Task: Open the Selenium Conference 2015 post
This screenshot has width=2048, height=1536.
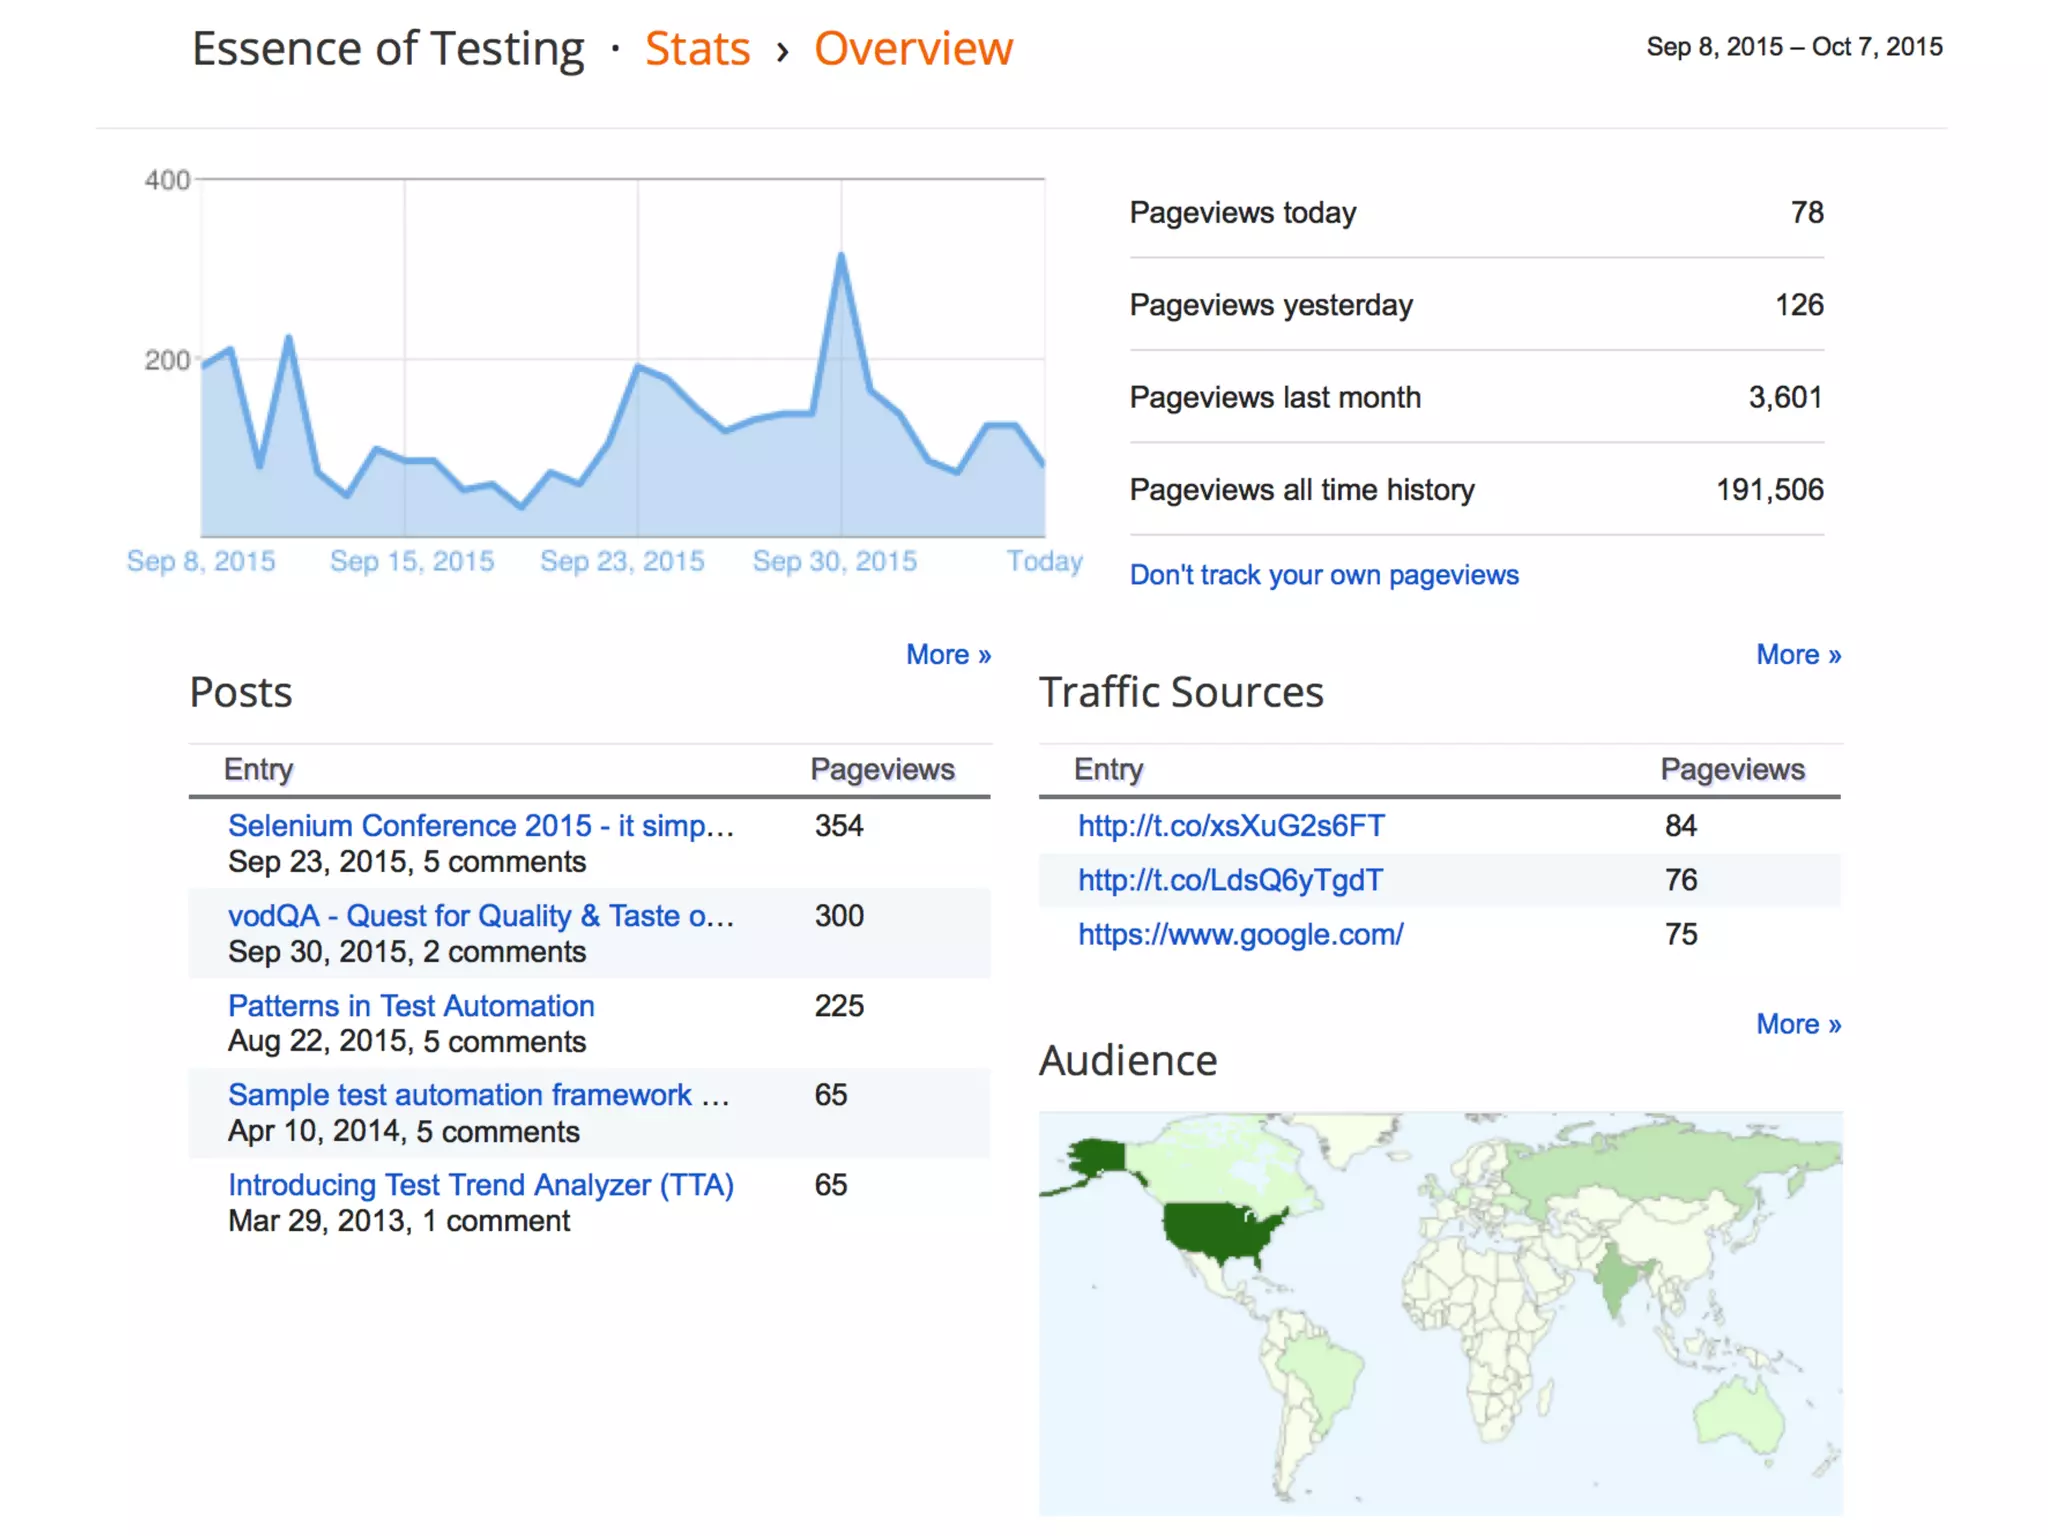Action: [480, 826]
